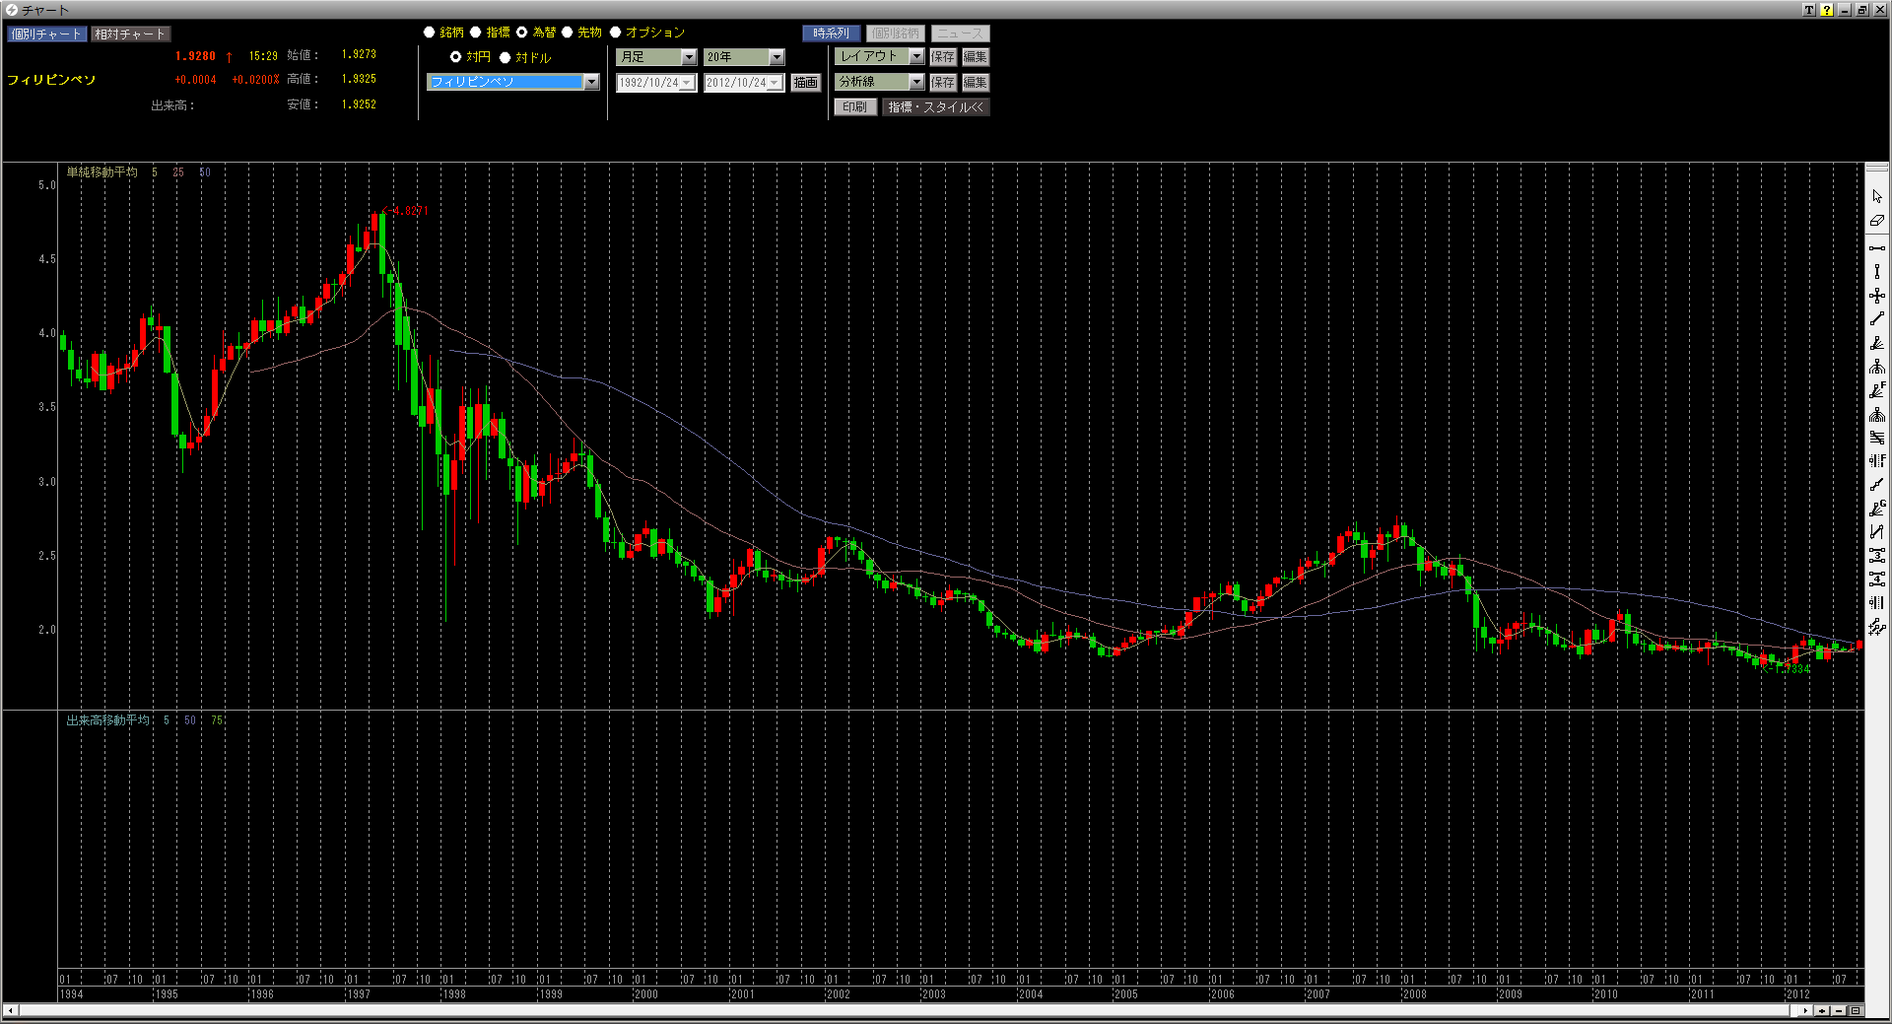Click the chart app icon in title bar

pyautogui.click(x=11, y=10)
